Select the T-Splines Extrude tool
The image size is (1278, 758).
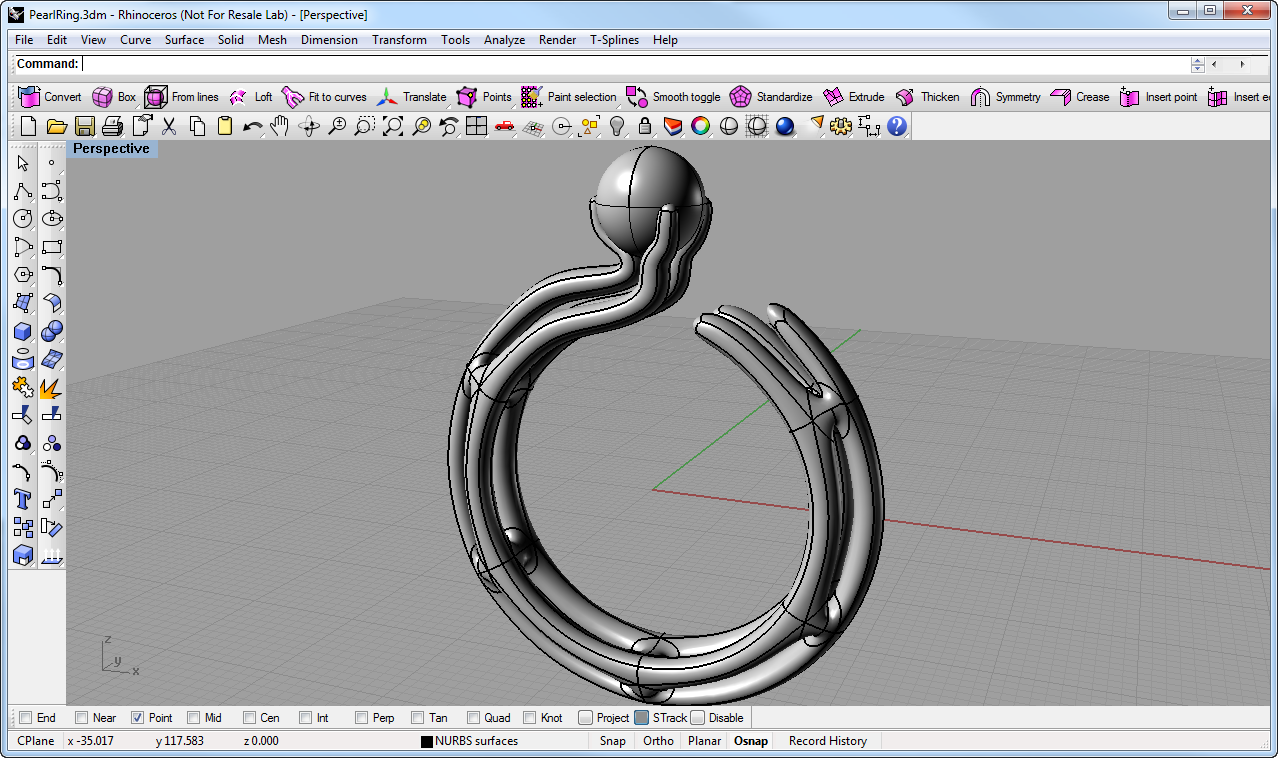point(853,97)
